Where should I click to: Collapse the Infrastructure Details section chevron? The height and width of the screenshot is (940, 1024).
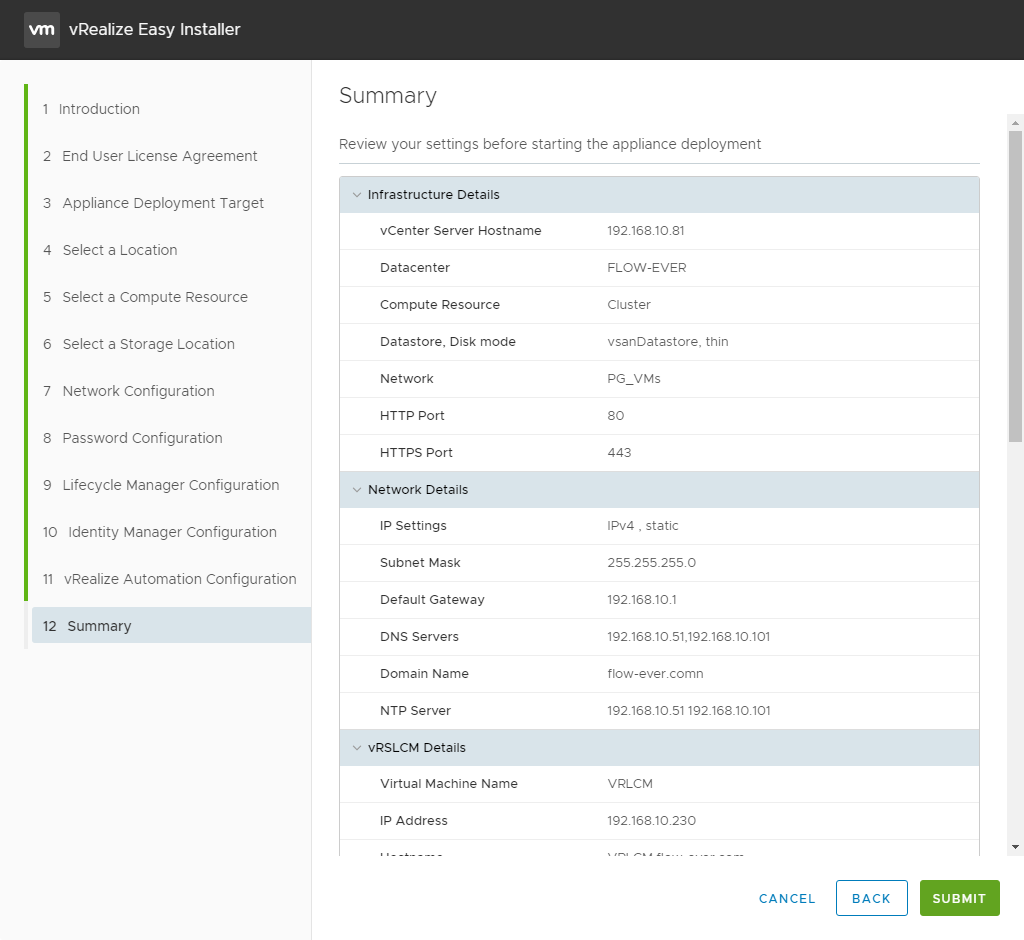click(x=357, y=195)
